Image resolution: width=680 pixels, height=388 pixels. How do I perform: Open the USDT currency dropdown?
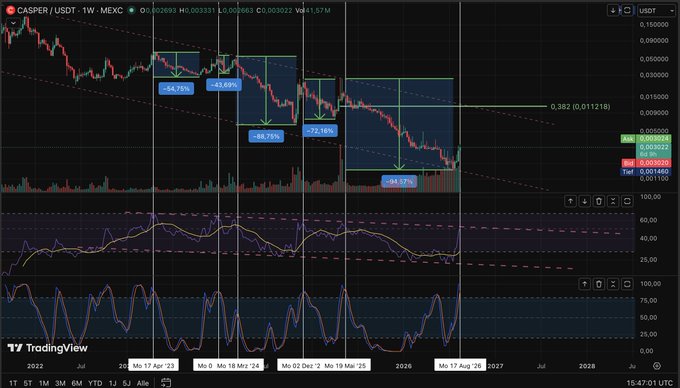(656, 10)
